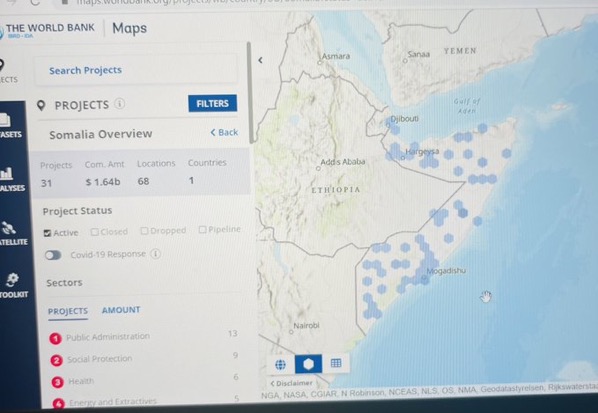The width and height of the screenshot is (598, 413).
Task: Open the Toolkit gear icon
Action: coord(12,280)
